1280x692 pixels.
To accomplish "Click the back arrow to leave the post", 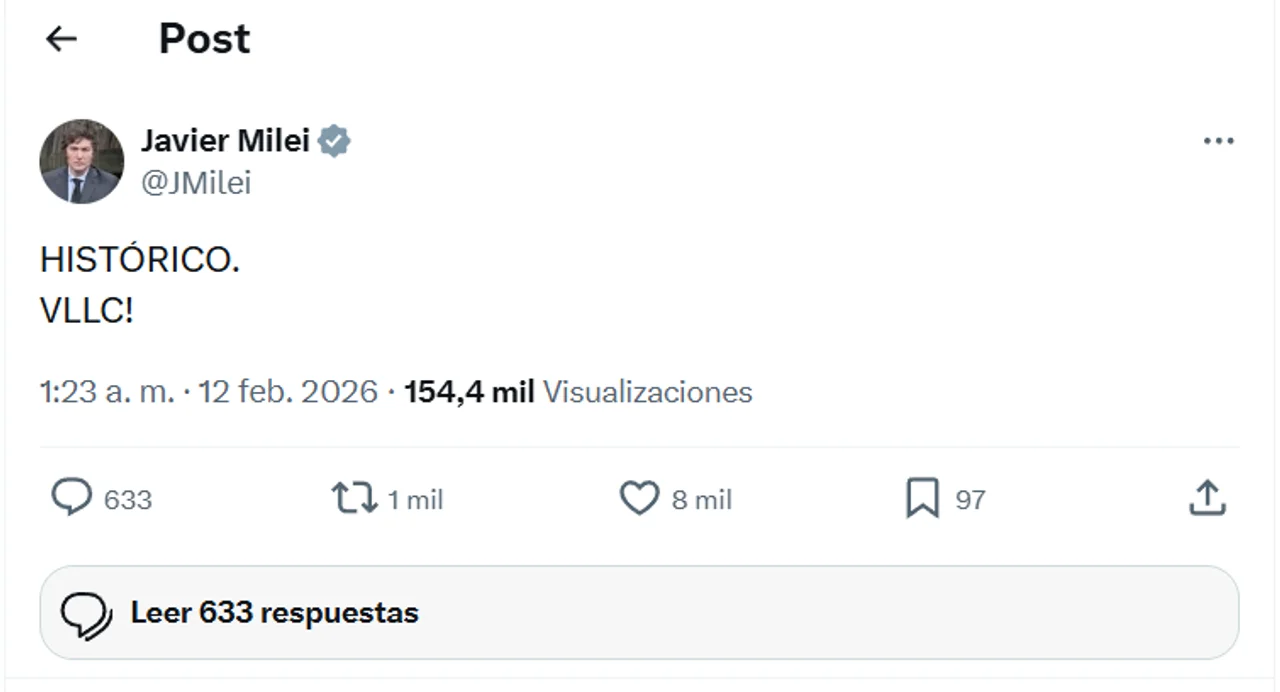I will [x=62, y=39].
